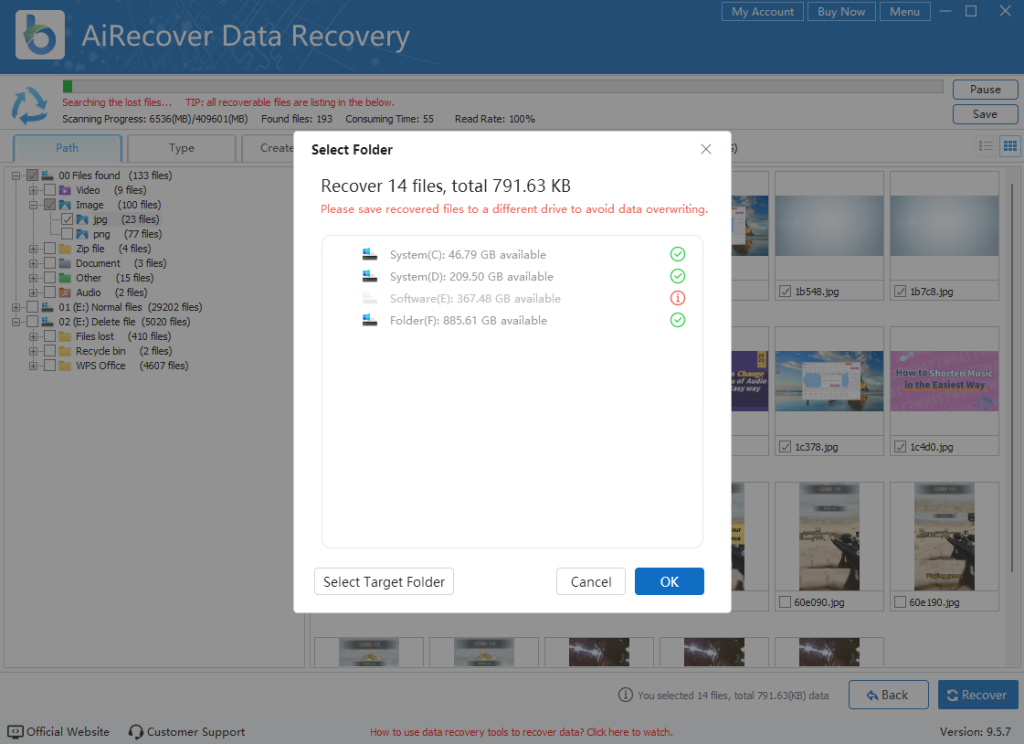Switch to the Path tab

[x=67, y=148]
